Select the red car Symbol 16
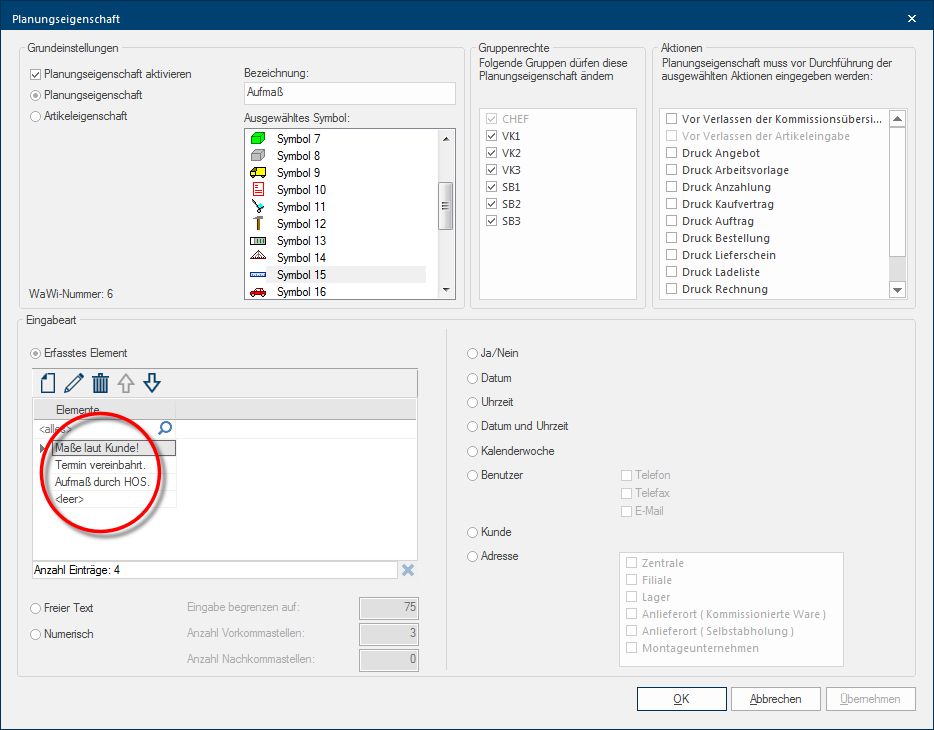934x730 pixels. coord(300,292)
